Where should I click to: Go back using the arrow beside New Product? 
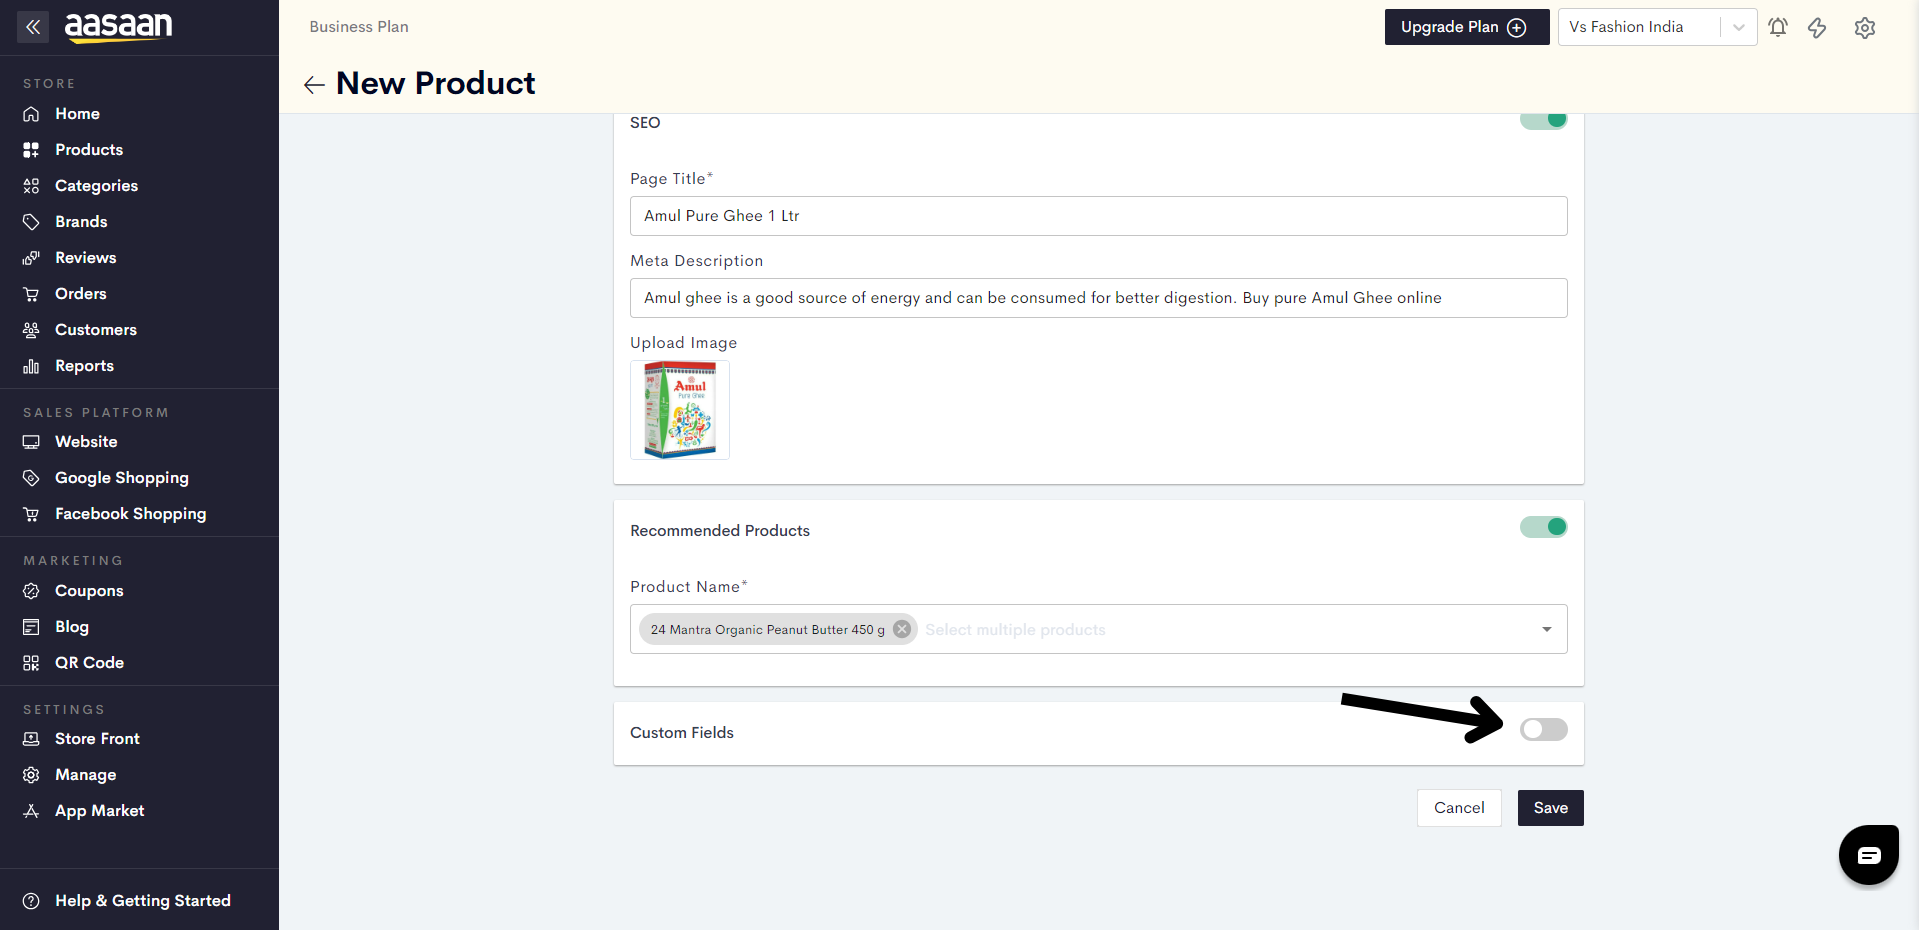click(x=314, y=85)
